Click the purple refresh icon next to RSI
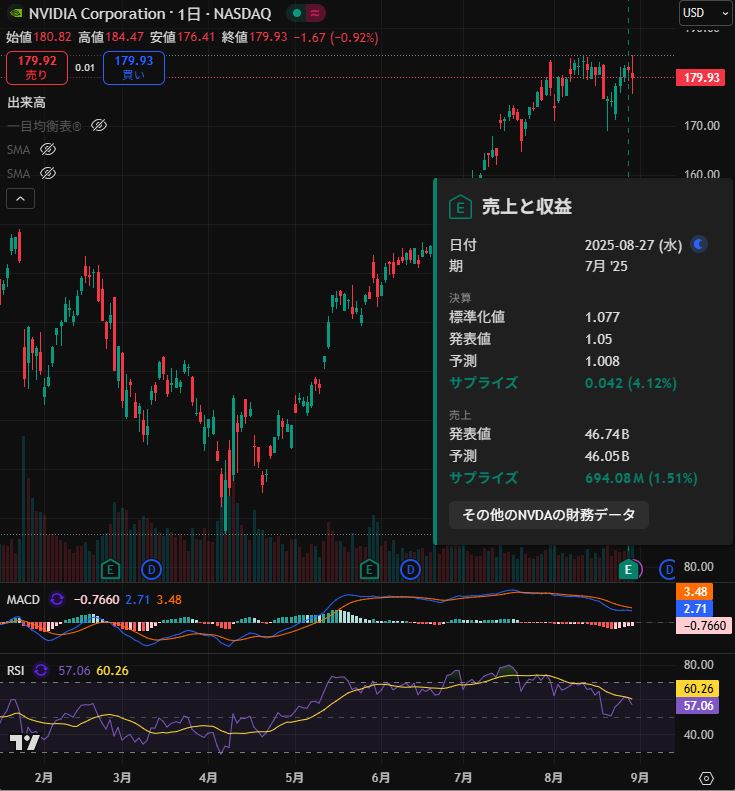This screenshot has width=735, height=791. [41, 670]
